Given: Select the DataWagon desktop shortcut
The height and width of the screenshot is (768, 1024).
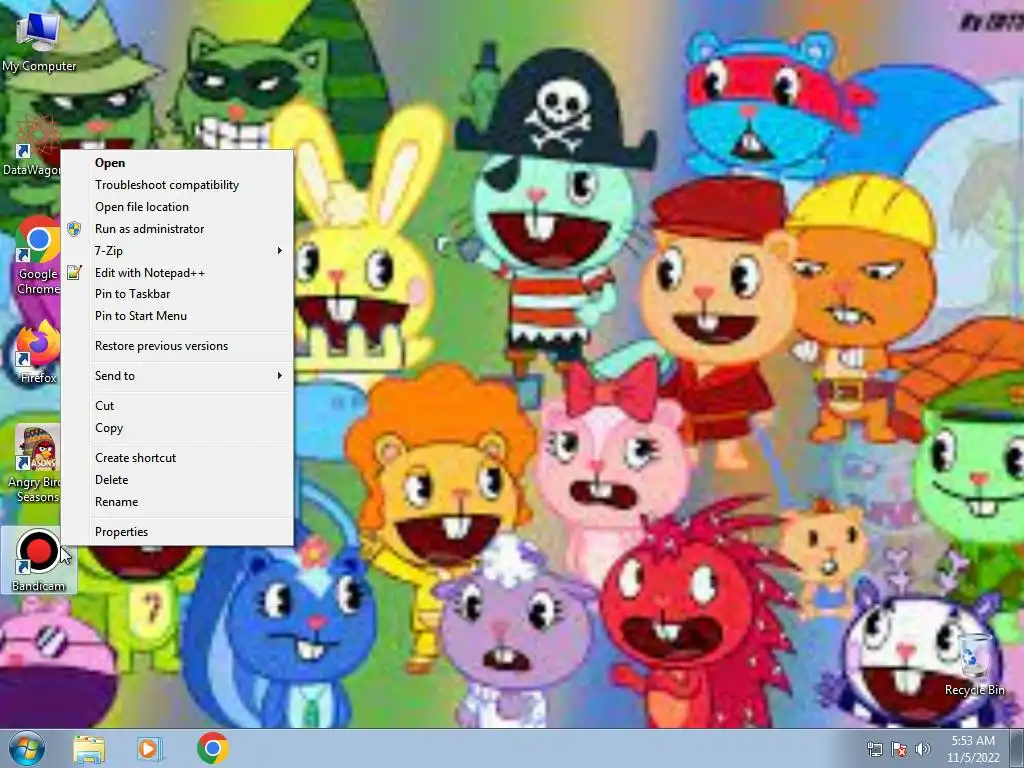Looking at the screenshot, I should point(31,146).
